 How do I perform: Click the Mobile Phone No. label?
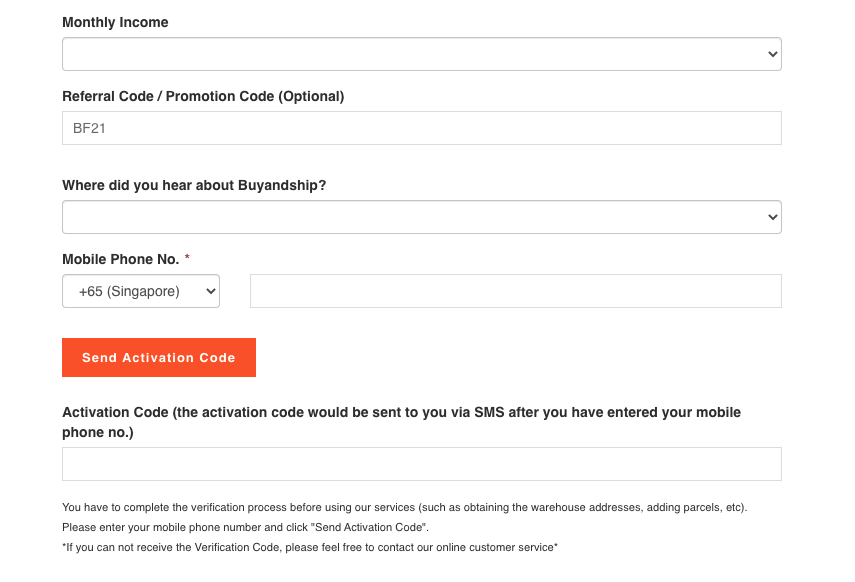(x=121, y=259)
